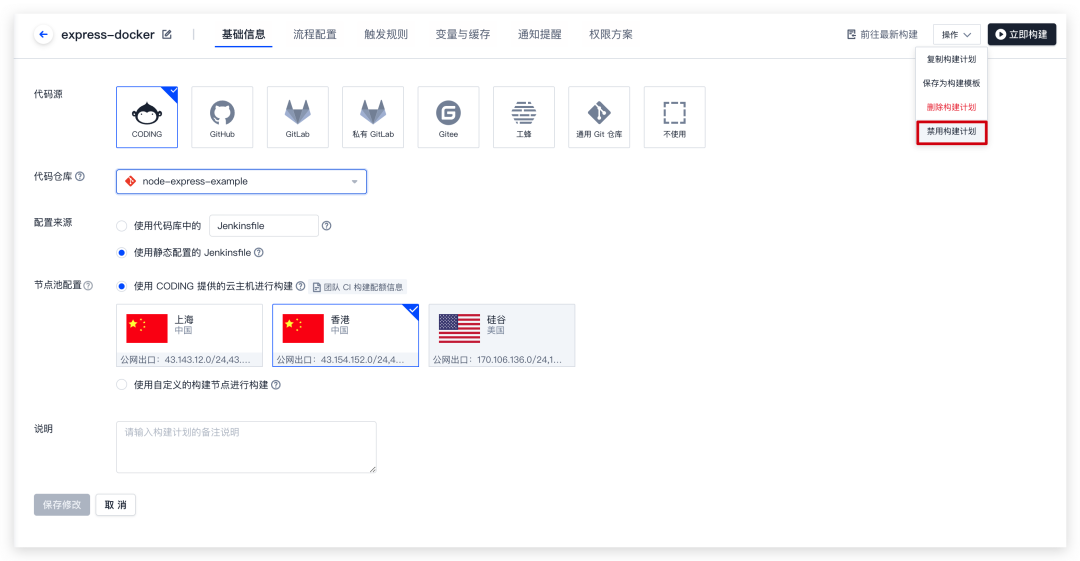Go to latest build via 前往最新构建
This screenshot has width=1080, height=561.
click(882, 34)
